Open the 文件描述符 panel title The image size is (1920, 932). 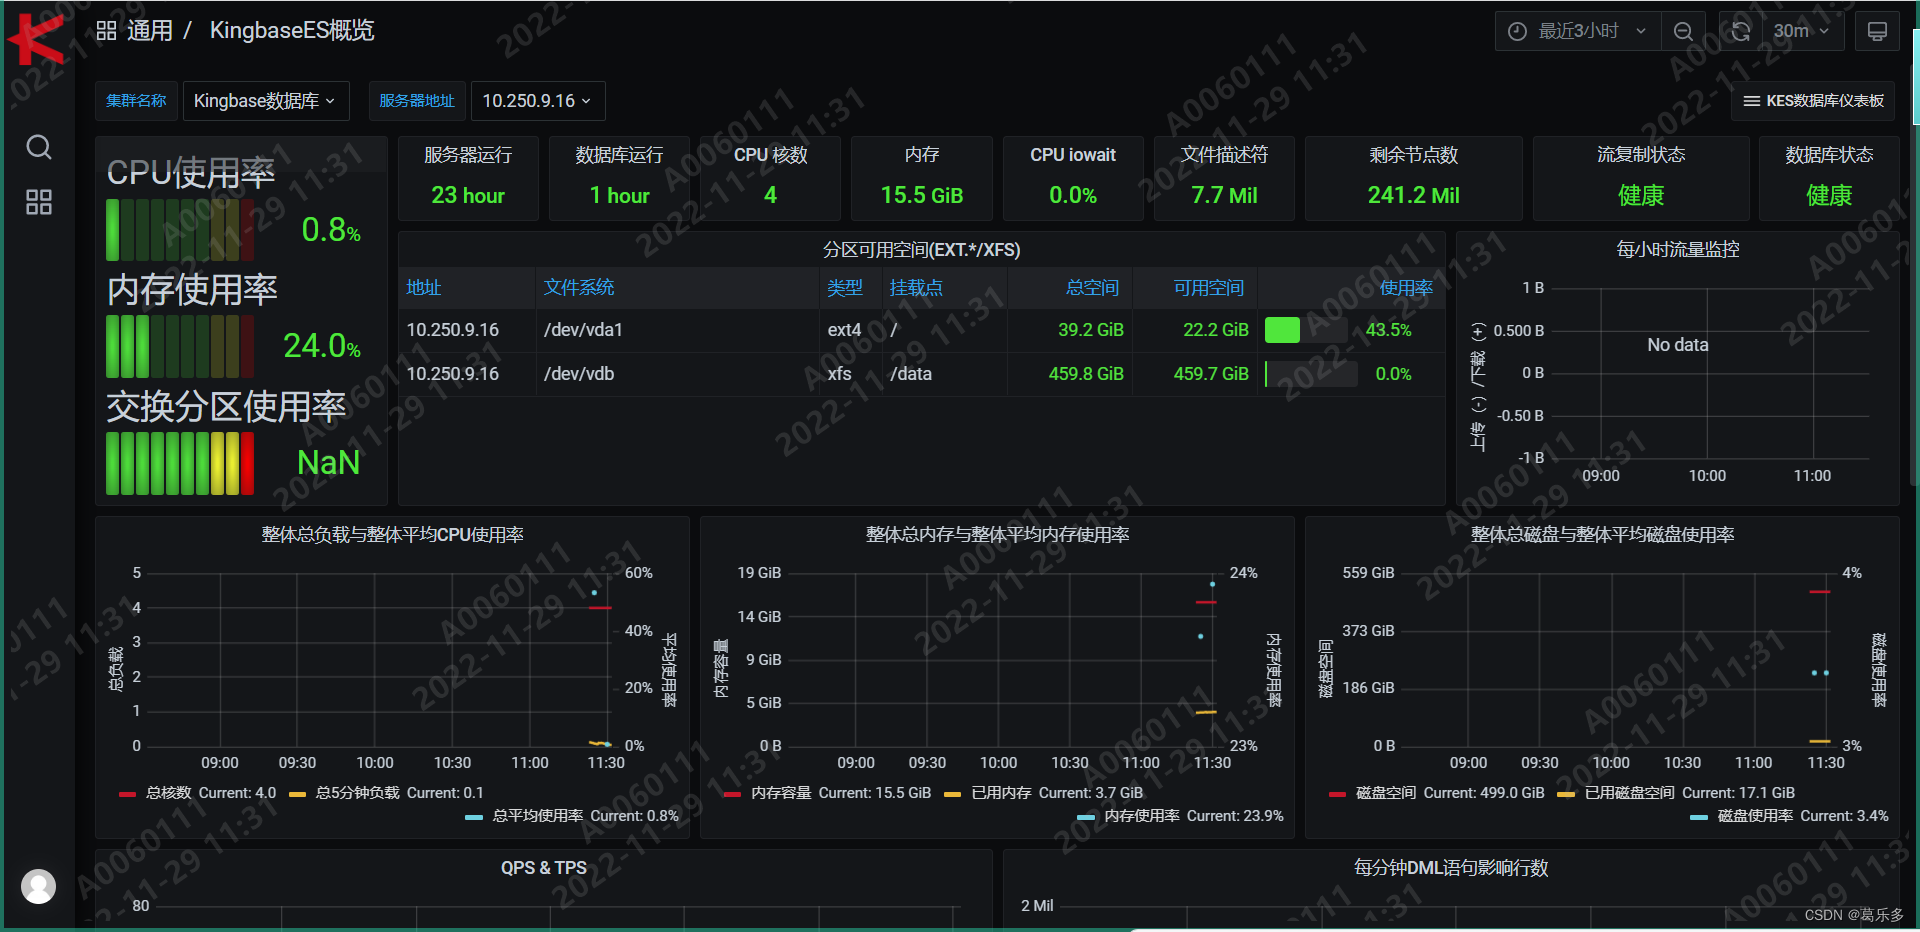[1224, 155]
